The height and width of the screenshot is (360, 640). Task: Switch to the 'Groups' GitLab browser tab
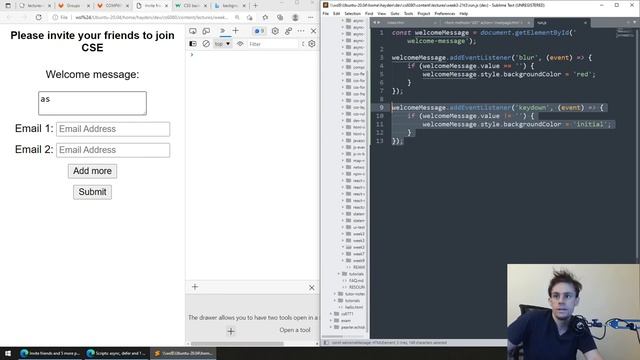[73, 6]
